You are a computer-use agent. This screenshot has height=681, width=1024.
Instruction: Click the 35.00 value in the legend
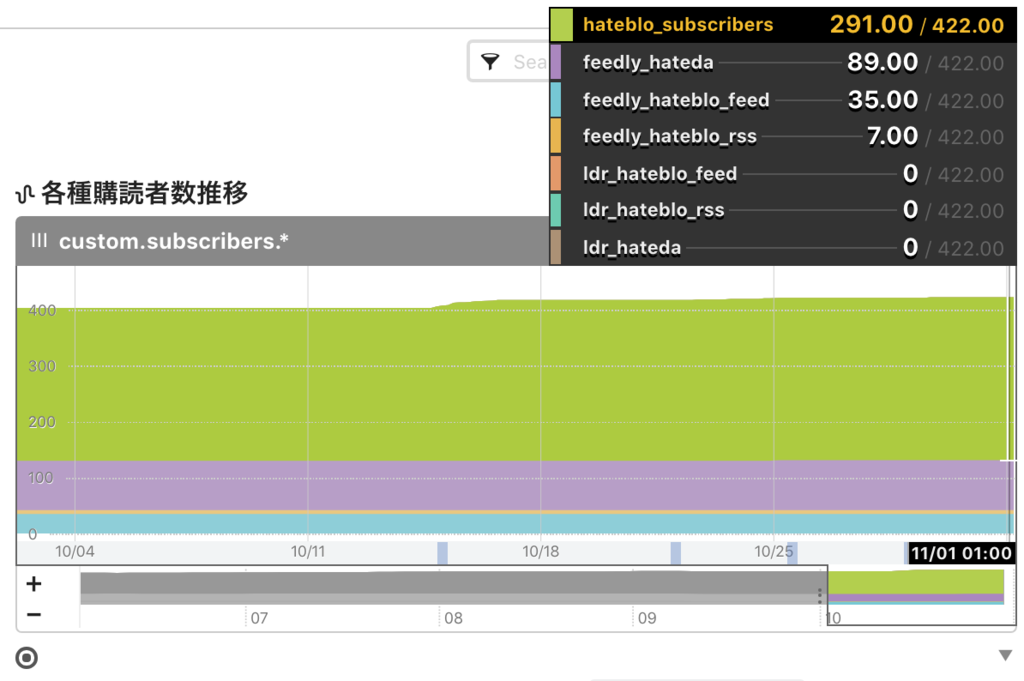[x=882, y=100]
